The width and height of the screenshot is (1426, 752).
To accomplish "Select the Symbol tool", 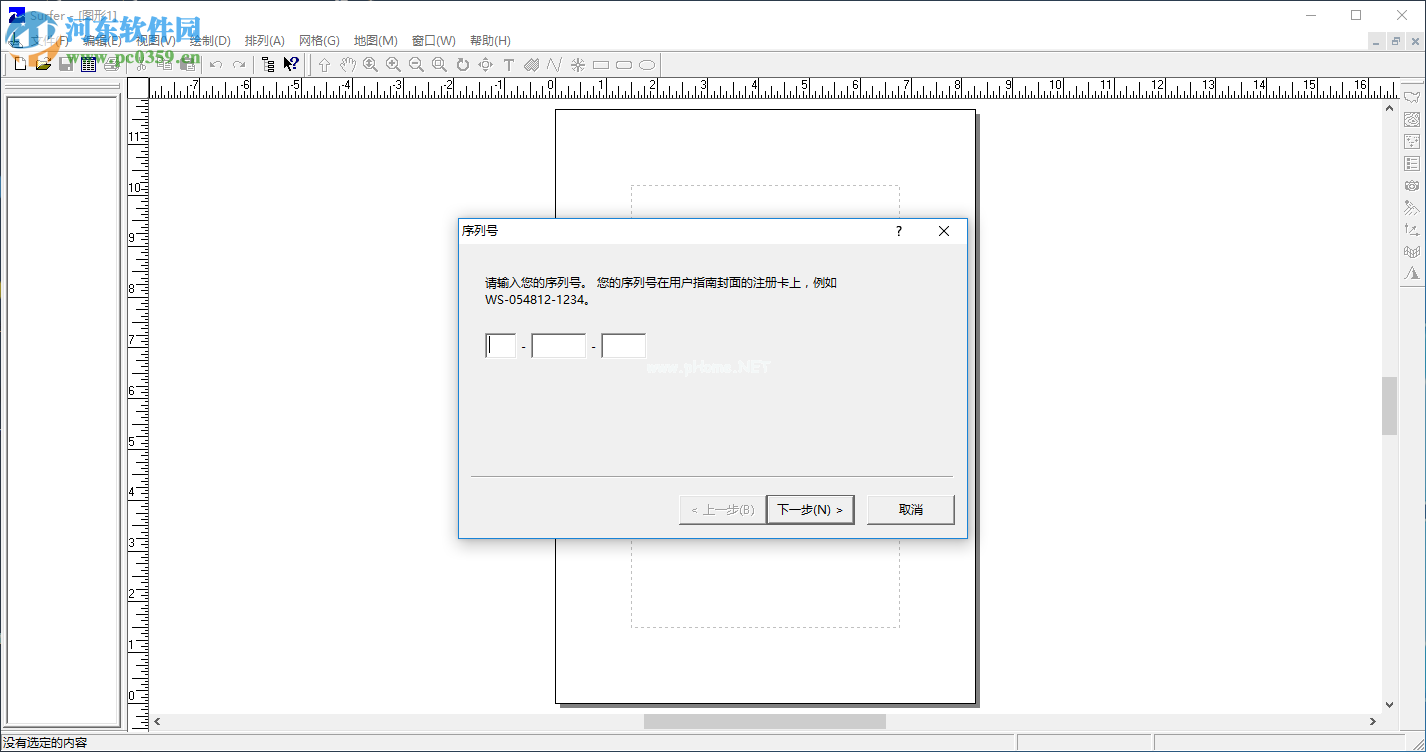I will (x=577, y=64).
